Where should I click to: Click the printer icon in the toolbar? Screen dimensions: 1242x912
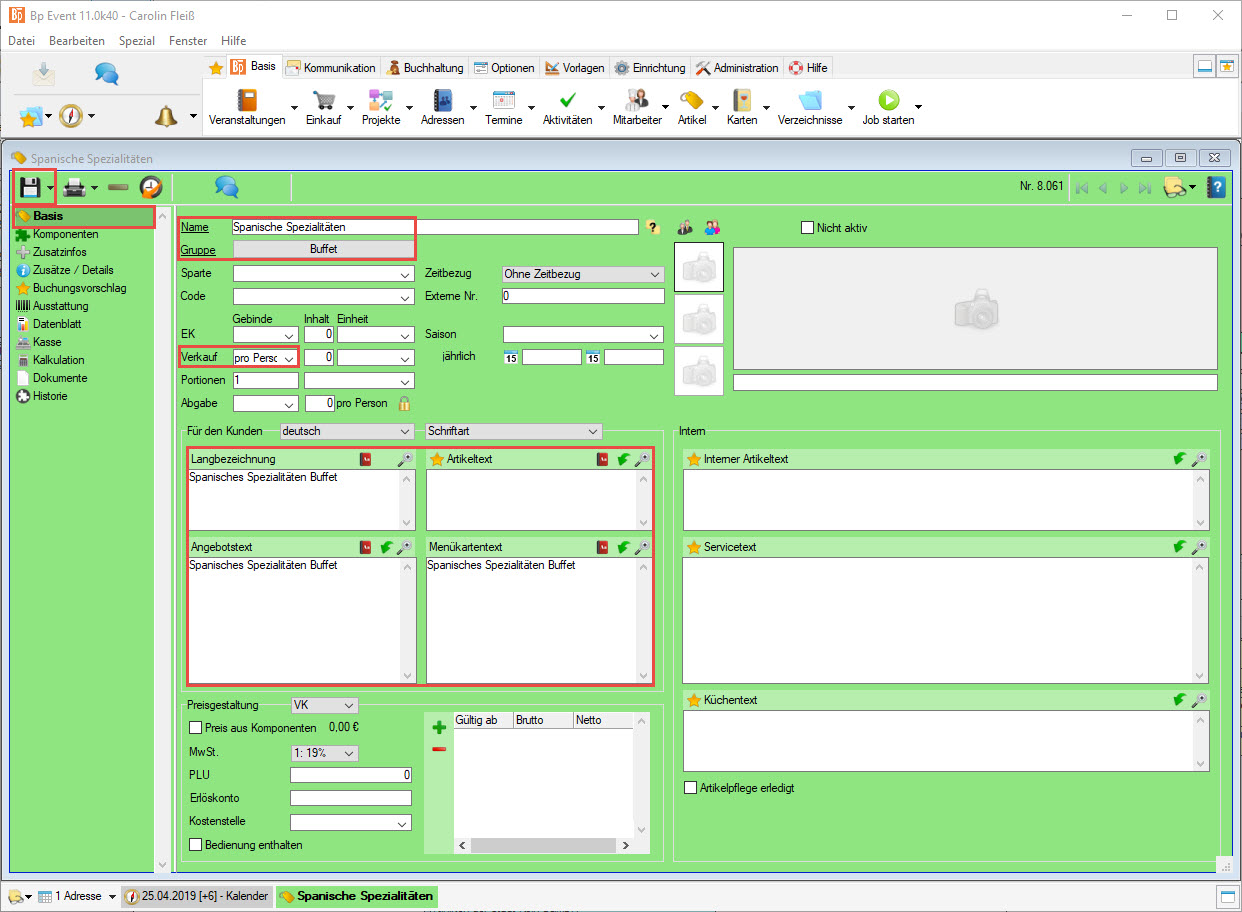tap(74, 187)
